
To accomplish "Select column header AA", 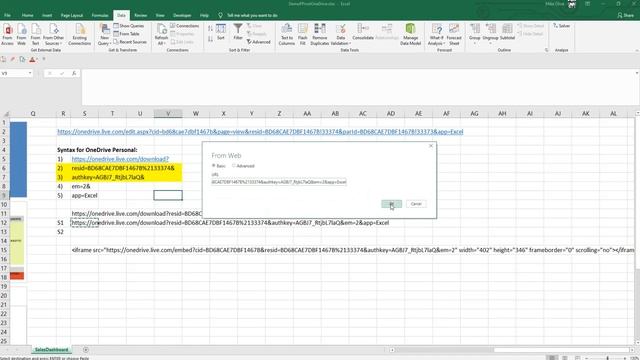I will 307,113.
